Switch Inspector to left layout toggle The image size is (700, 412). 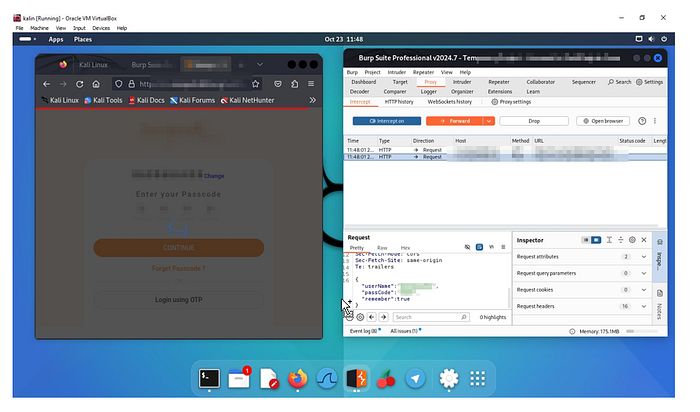585,240
